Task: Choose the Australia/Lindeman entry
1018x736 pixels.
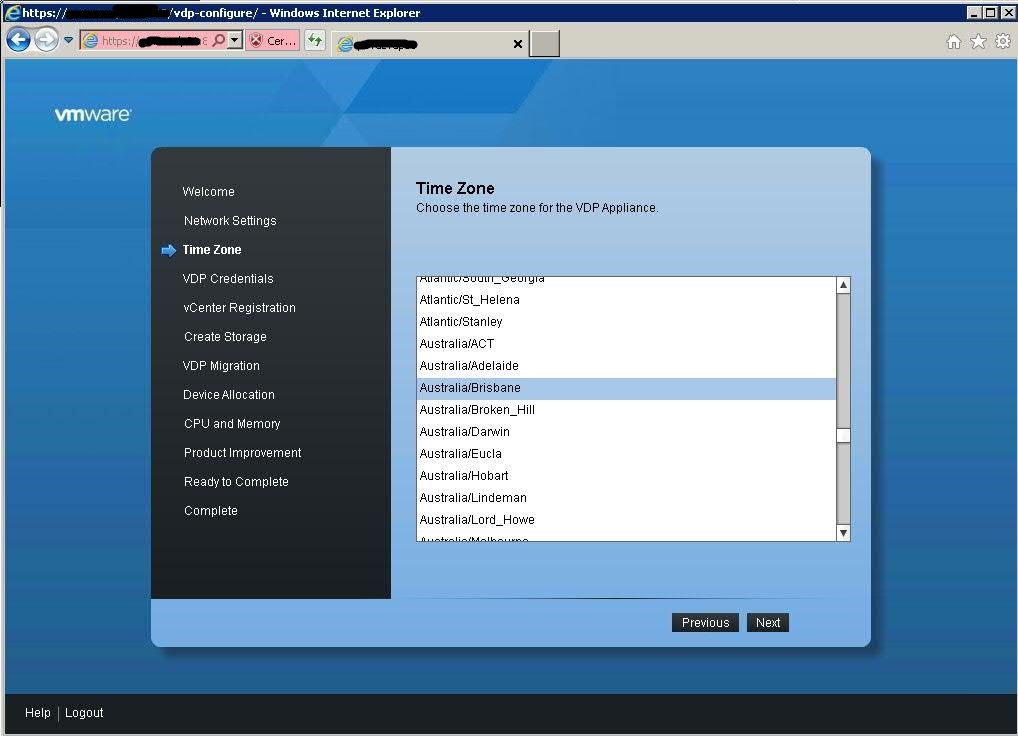Action: point(626,498)
